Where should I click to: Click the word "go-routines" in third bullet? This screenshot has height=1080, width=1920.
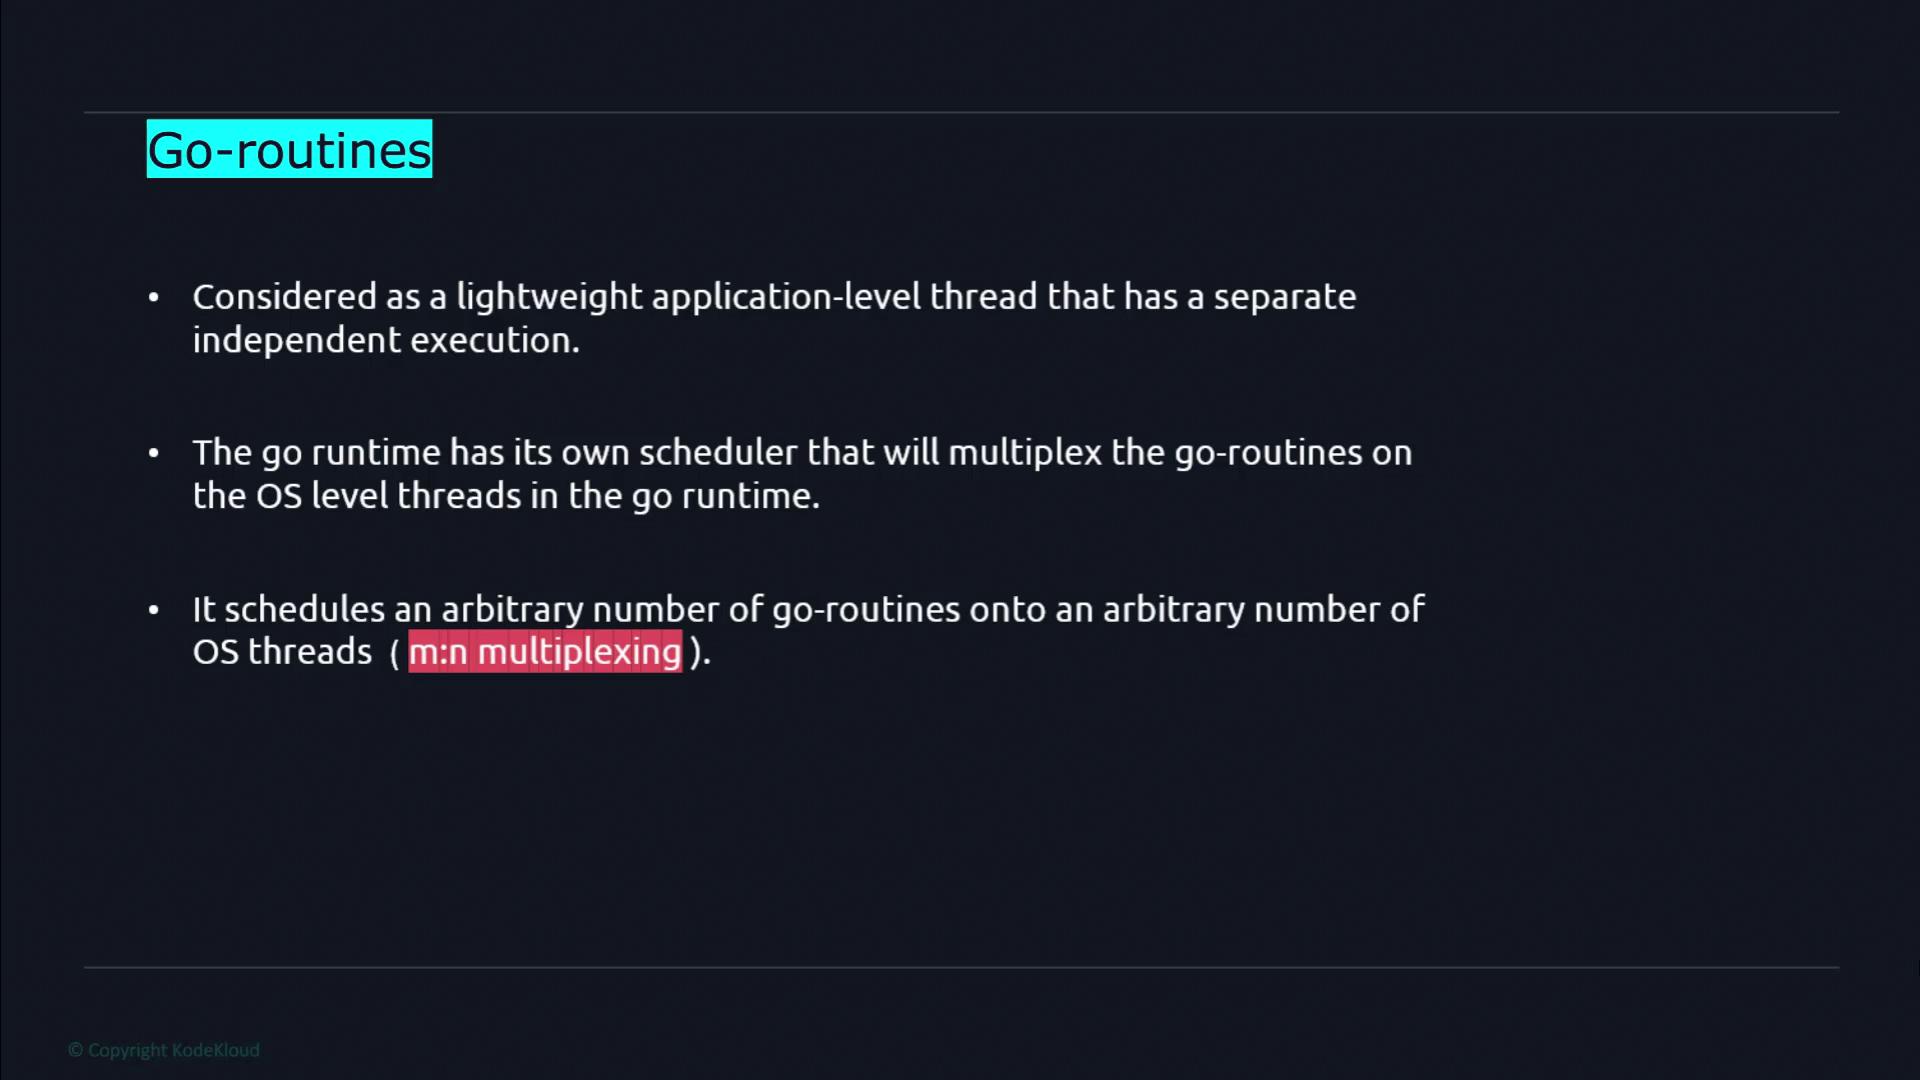point(866,609)
